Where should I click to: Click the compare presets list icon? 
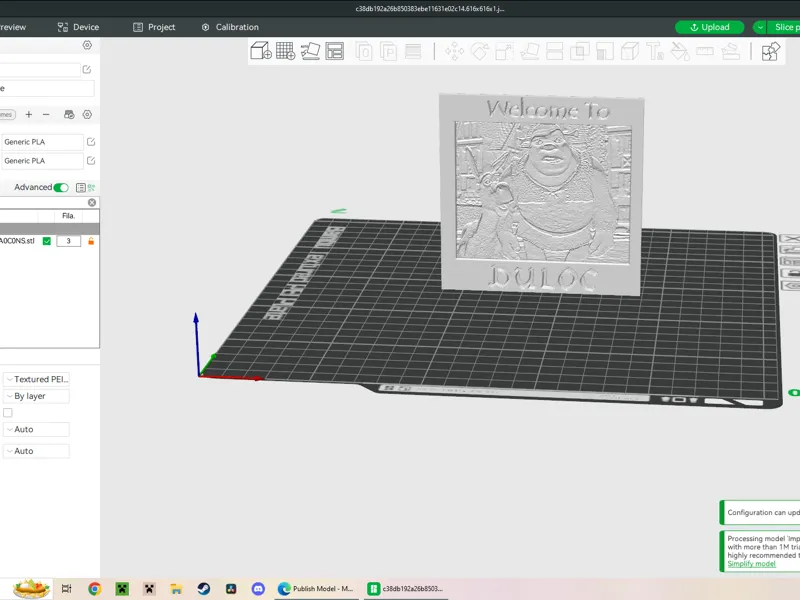(x=80, y=188)
